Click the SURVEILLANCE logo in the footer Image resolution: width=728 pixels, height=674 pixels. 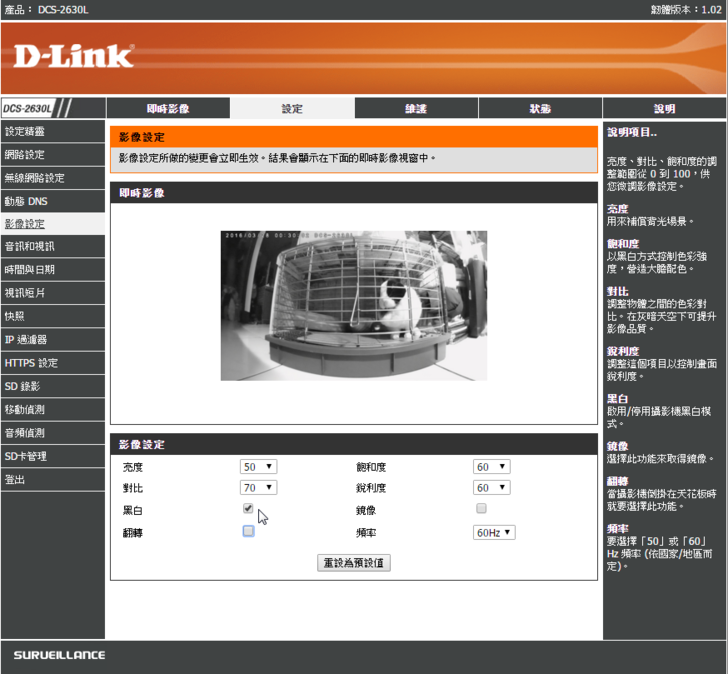(x=59, y=655)
